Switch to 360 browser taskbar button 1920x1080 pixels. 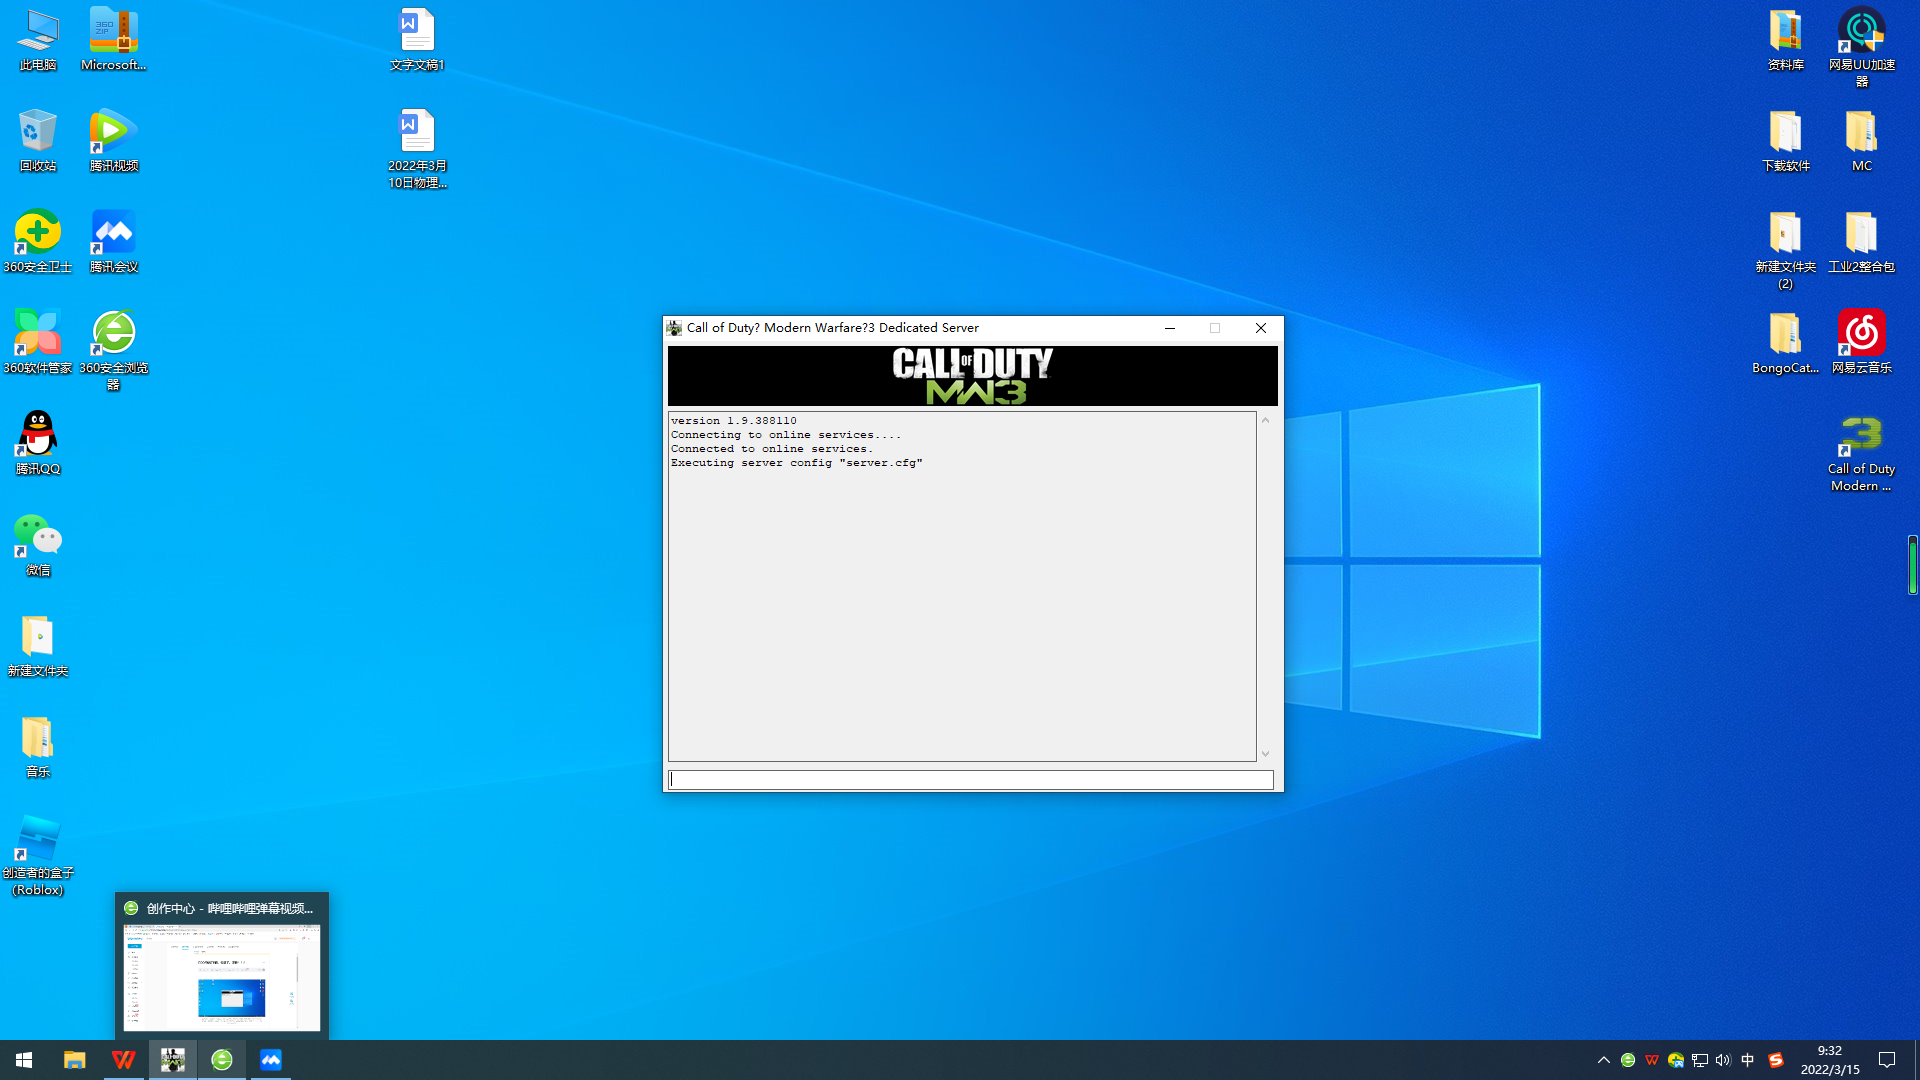coord(222,1060)
